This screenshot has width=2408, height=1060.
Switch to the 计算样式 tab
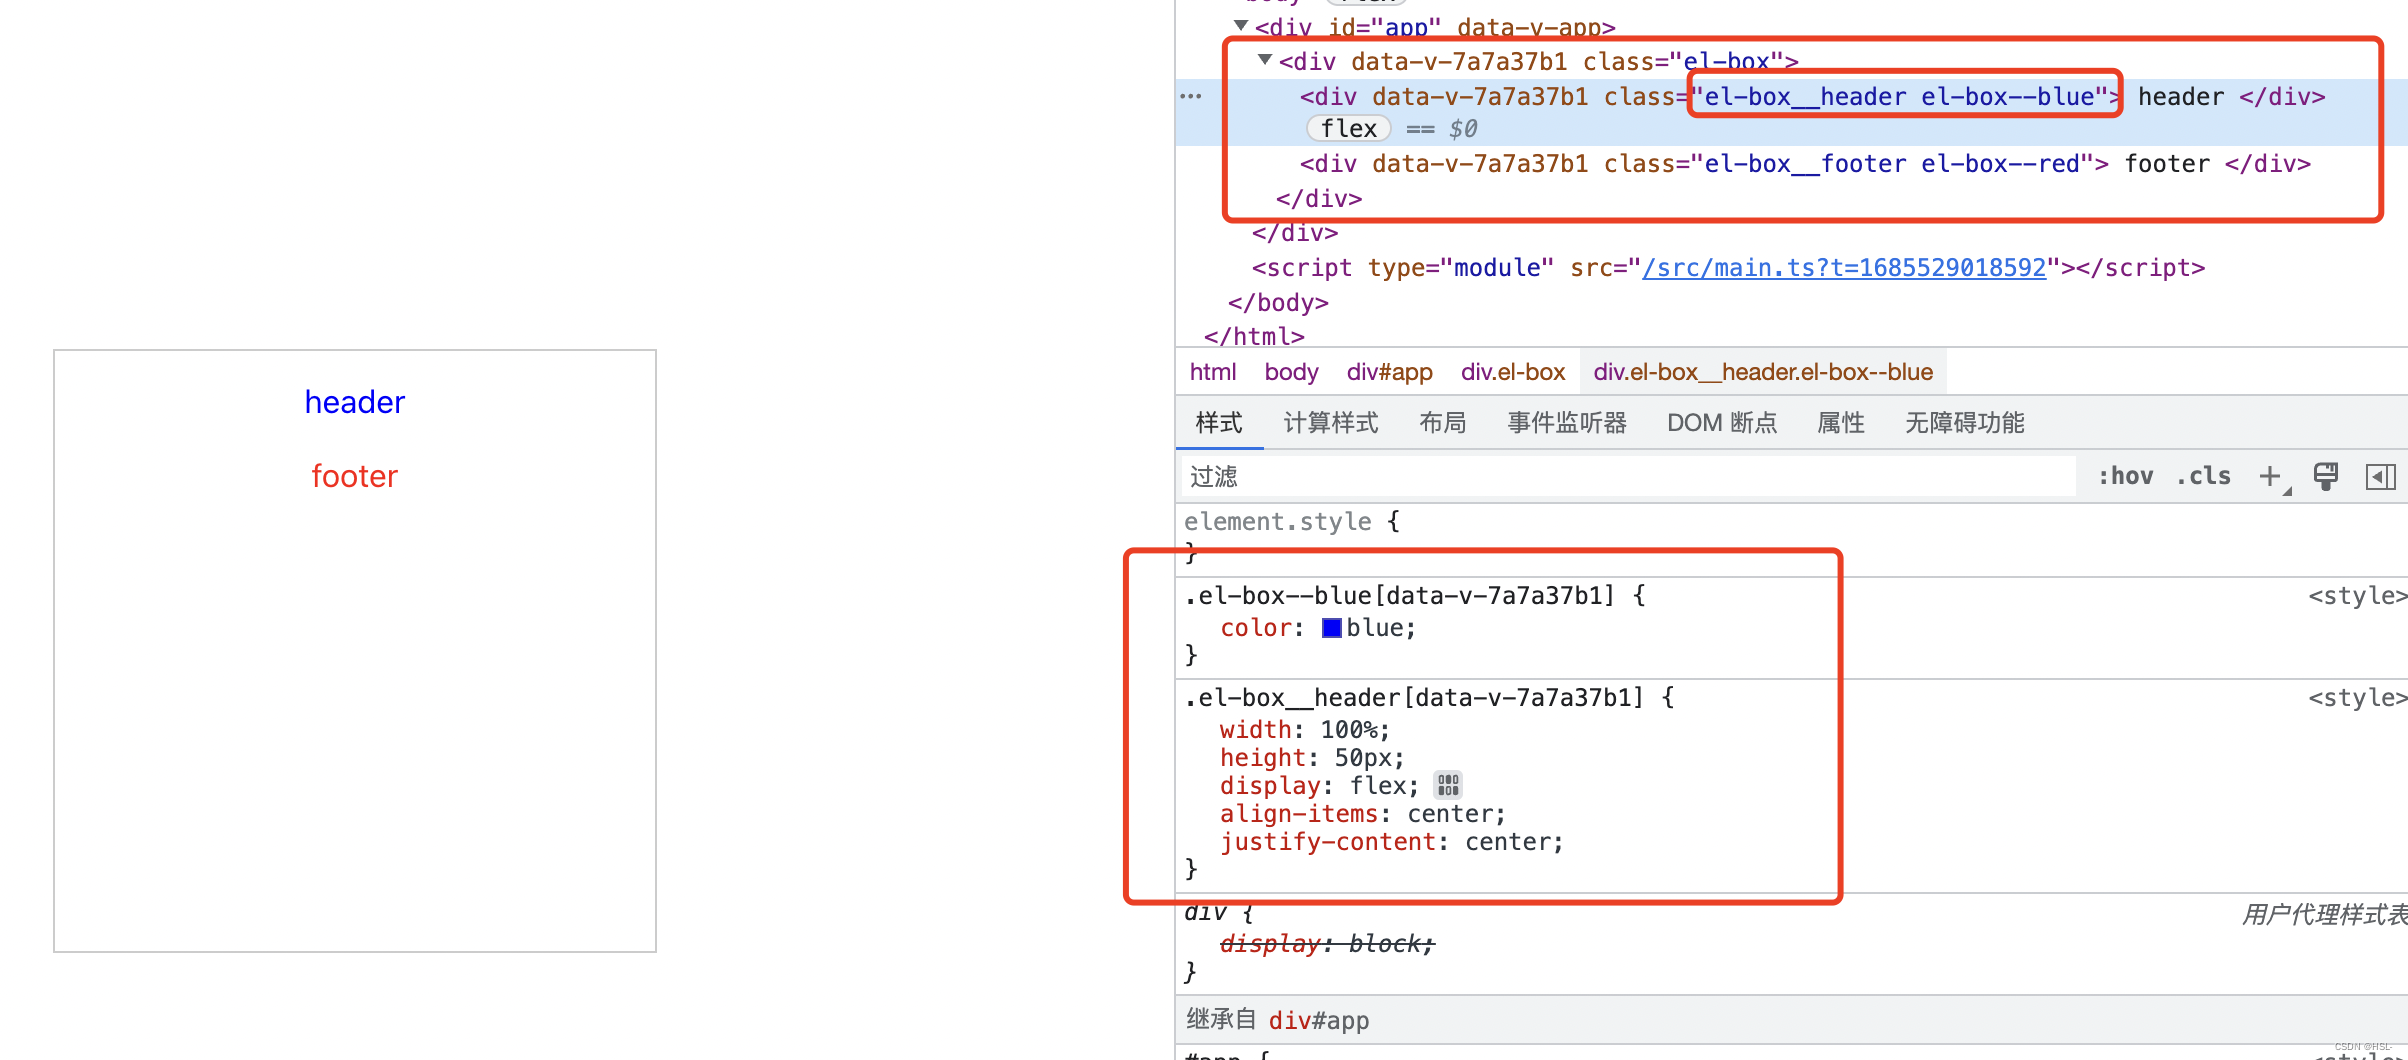click(1330, 422)
